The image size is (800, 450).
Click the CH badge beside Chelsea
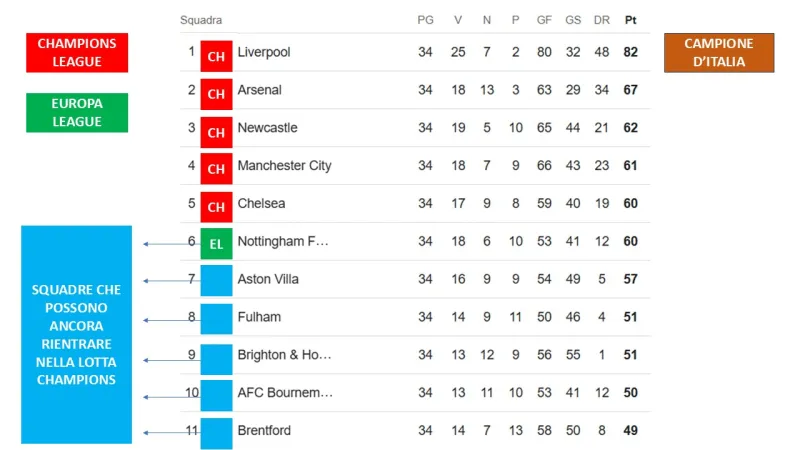[x=216, y=207]
